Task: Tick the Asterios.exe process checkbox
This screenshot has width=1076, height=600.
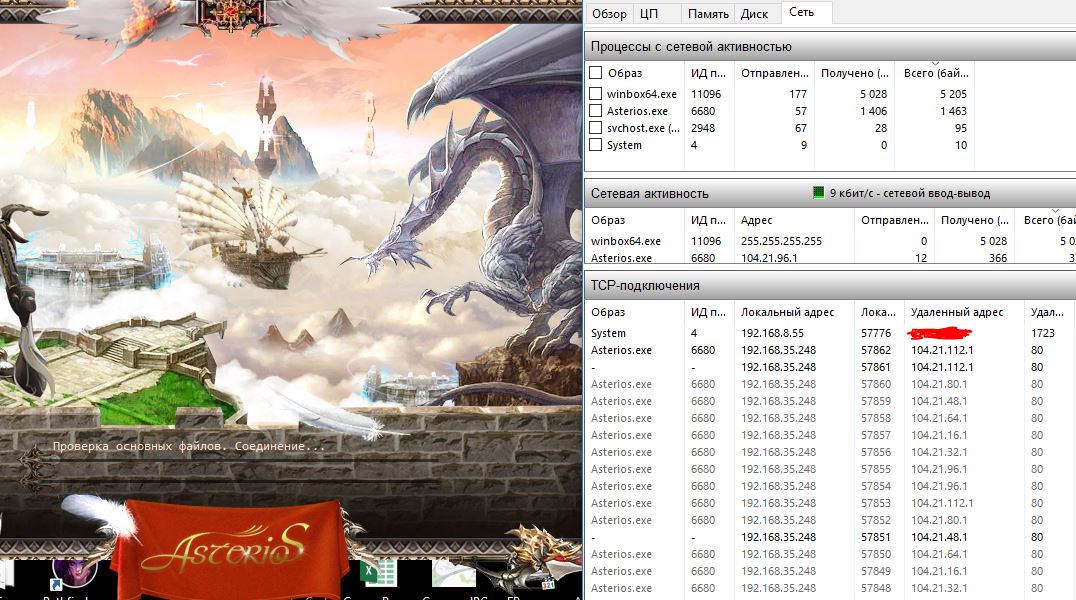Action: [x=596, y=111]
